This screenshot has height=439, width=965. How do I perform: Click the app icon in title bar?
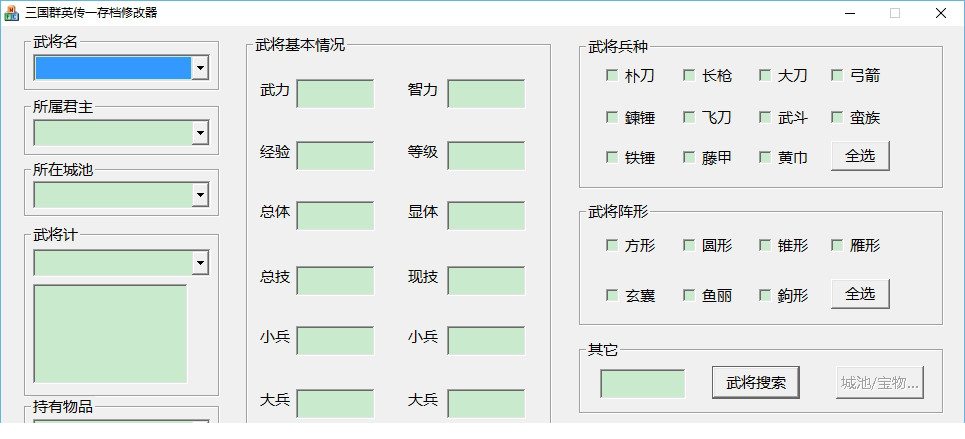tap(11, 13)
